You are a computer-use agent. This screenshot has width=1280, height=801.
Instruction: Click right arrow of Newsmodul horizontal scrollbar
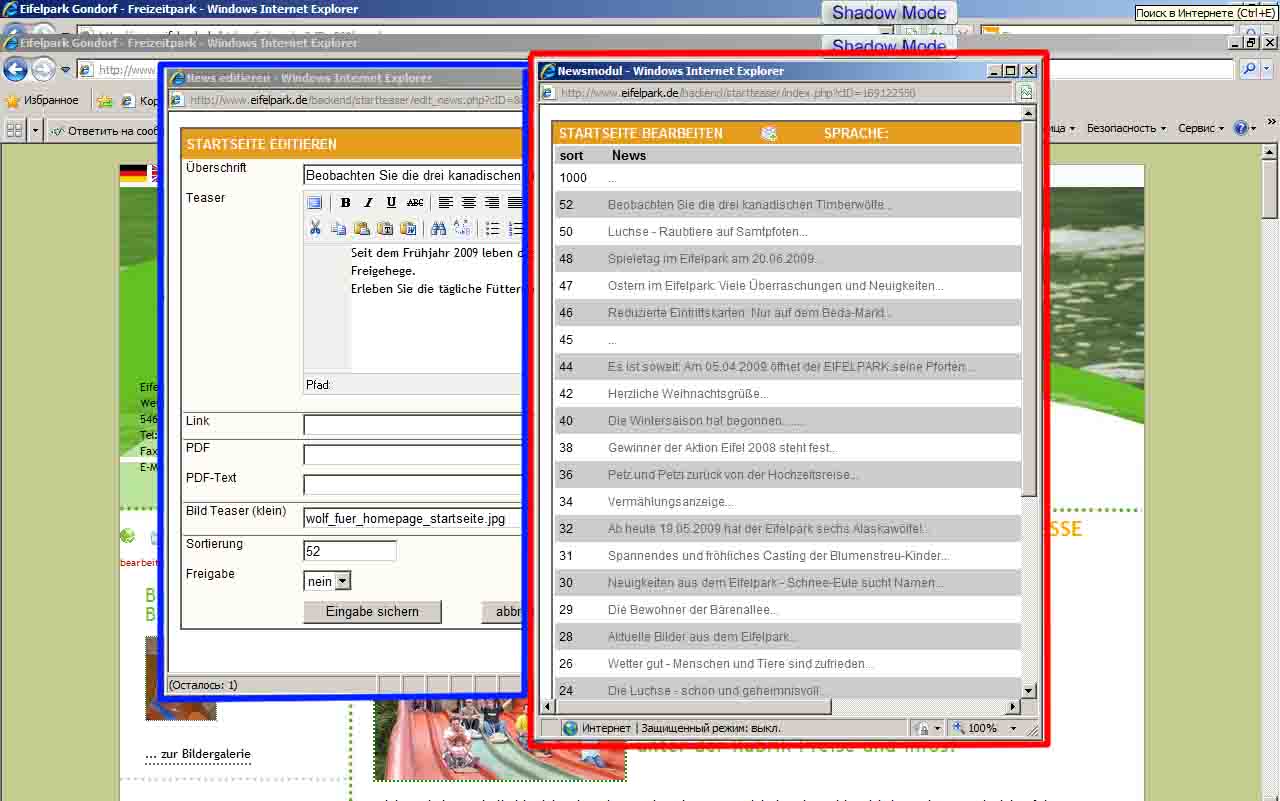[1013, 706]
